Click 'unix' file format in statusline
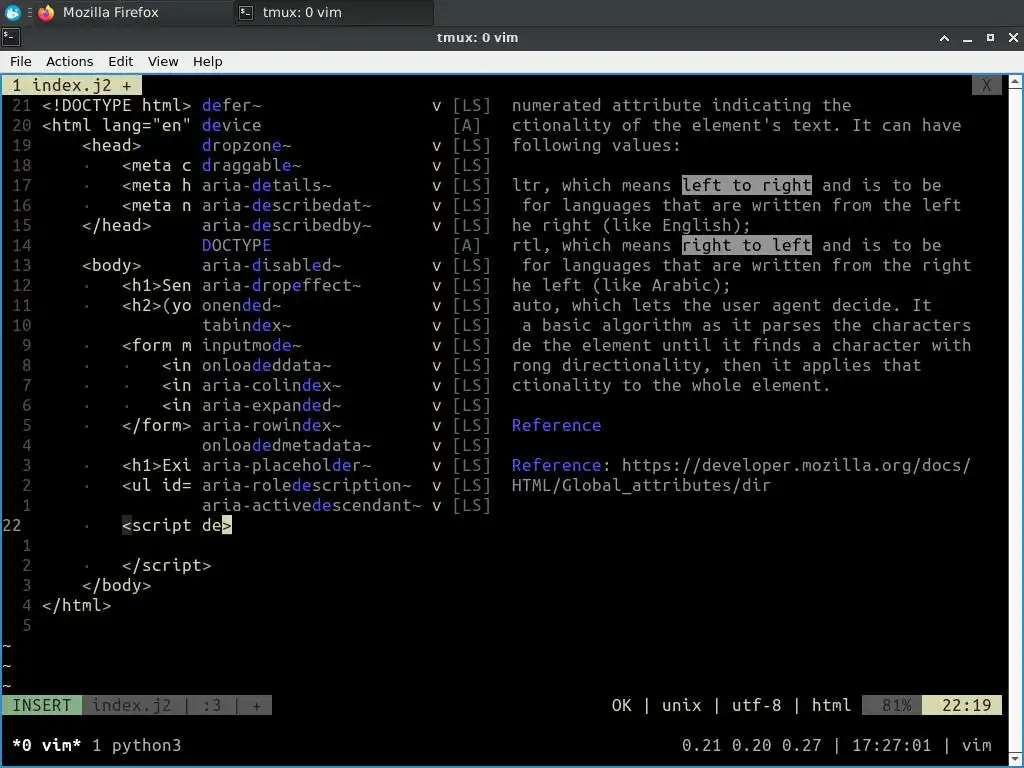The image size is (1024, 768). click(681, 705)
